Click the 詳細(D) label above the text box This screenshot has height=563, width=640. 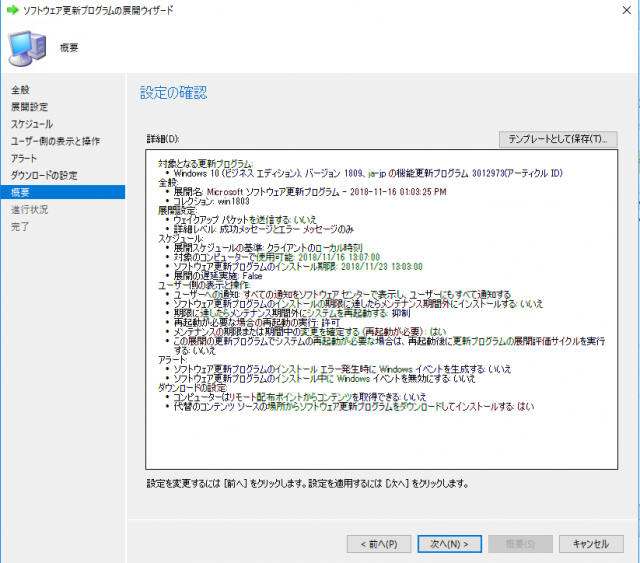tap(162, 138)
